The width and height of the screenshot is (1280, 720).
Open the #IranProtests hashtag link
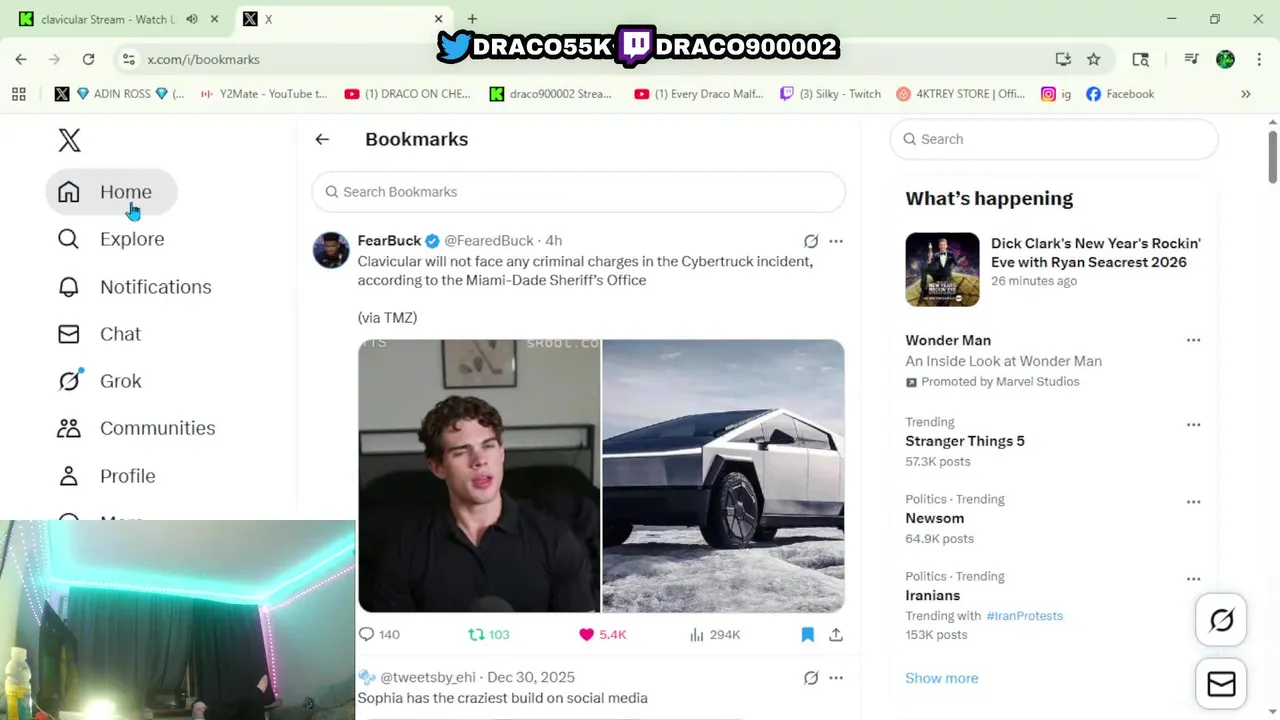1024,616
